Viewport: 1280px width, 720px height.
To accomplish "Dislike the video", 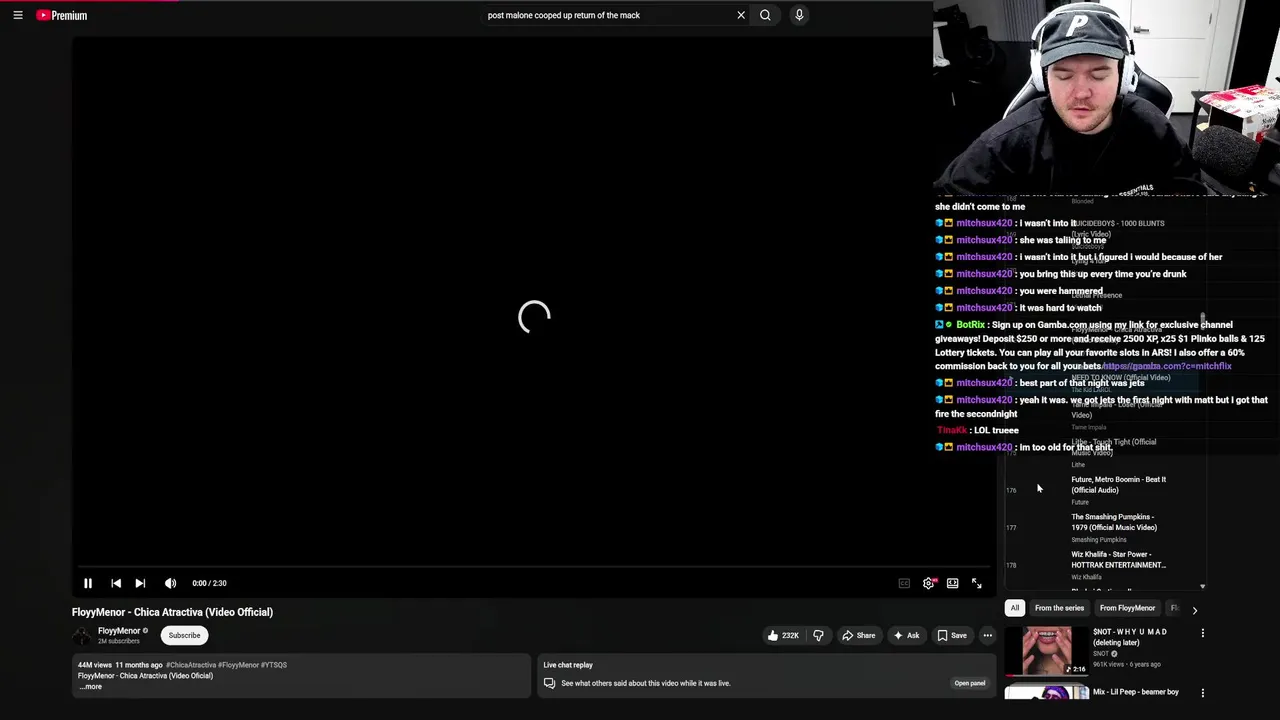I will point(818,635).
